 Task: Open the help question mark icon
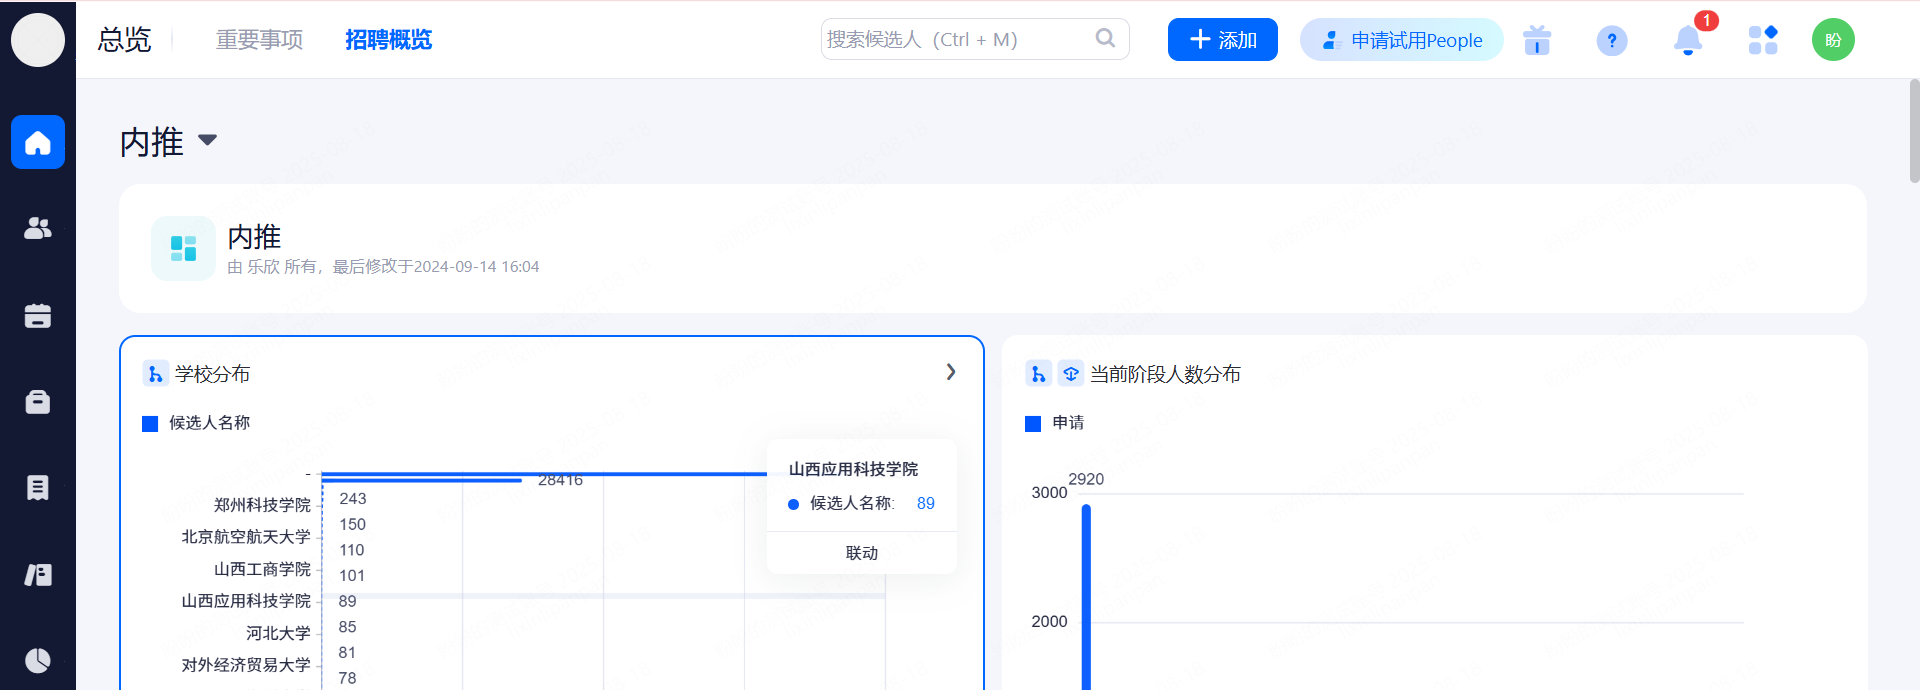coord(1611,40)
